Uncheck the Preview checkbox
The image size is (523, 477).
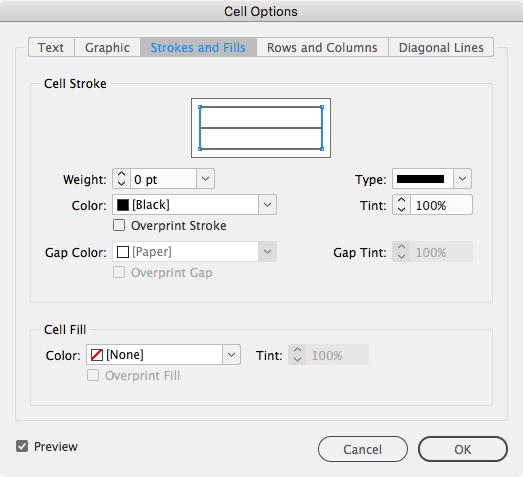point(22,446)
